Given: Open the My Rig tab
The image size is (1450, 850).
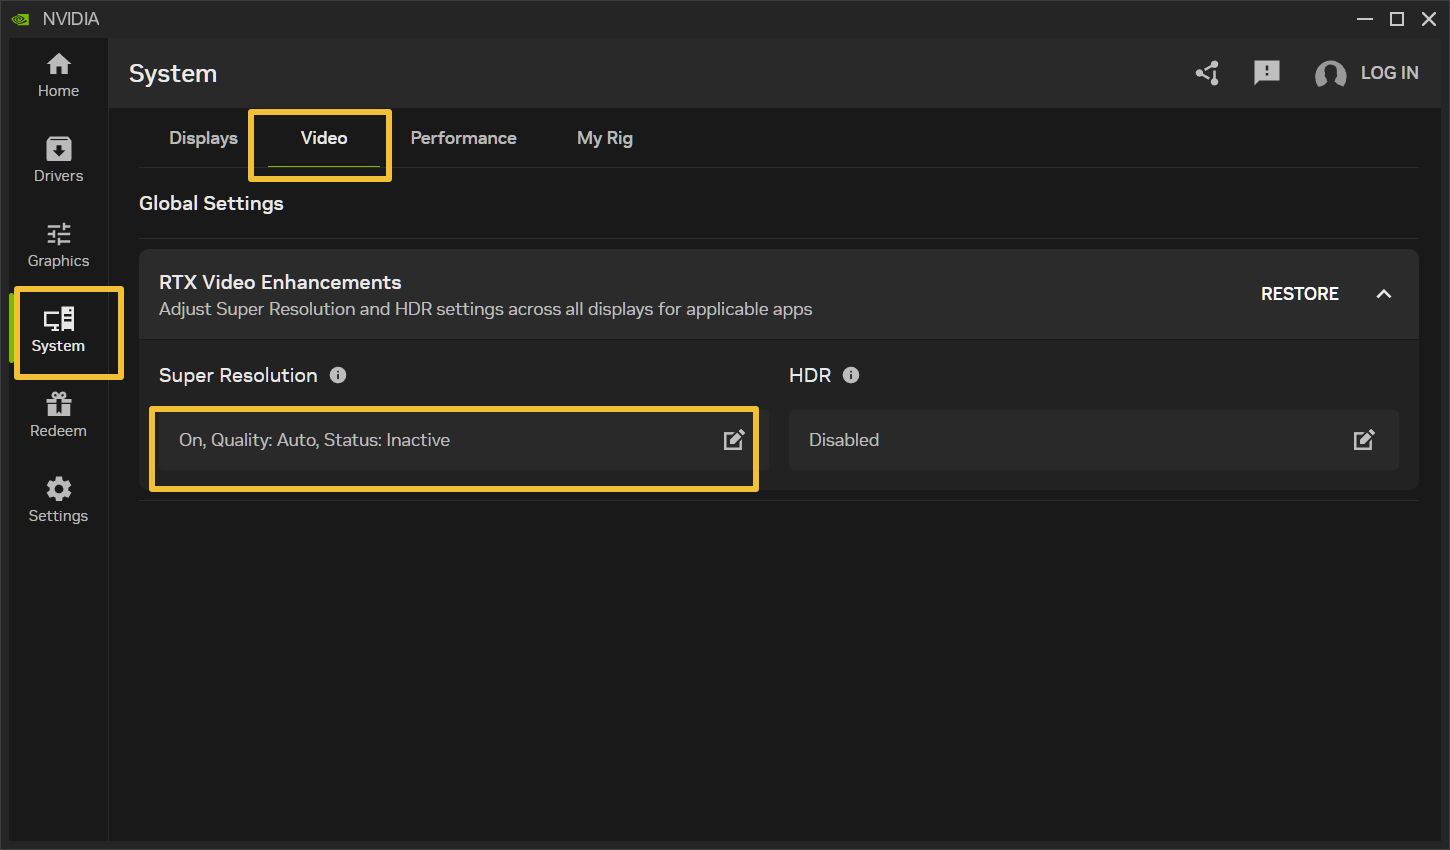Looking at the screenshot, I should tap(605, 138).
